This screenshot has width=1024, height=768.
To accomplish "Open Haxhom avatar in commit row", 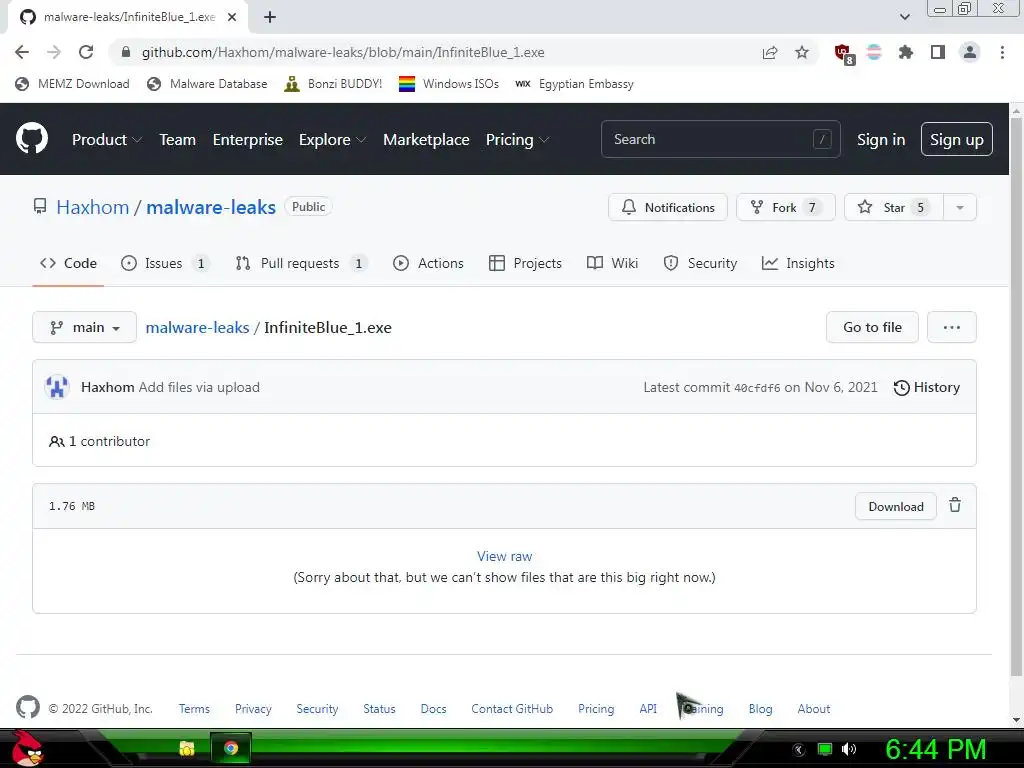I will pos(57,387).
